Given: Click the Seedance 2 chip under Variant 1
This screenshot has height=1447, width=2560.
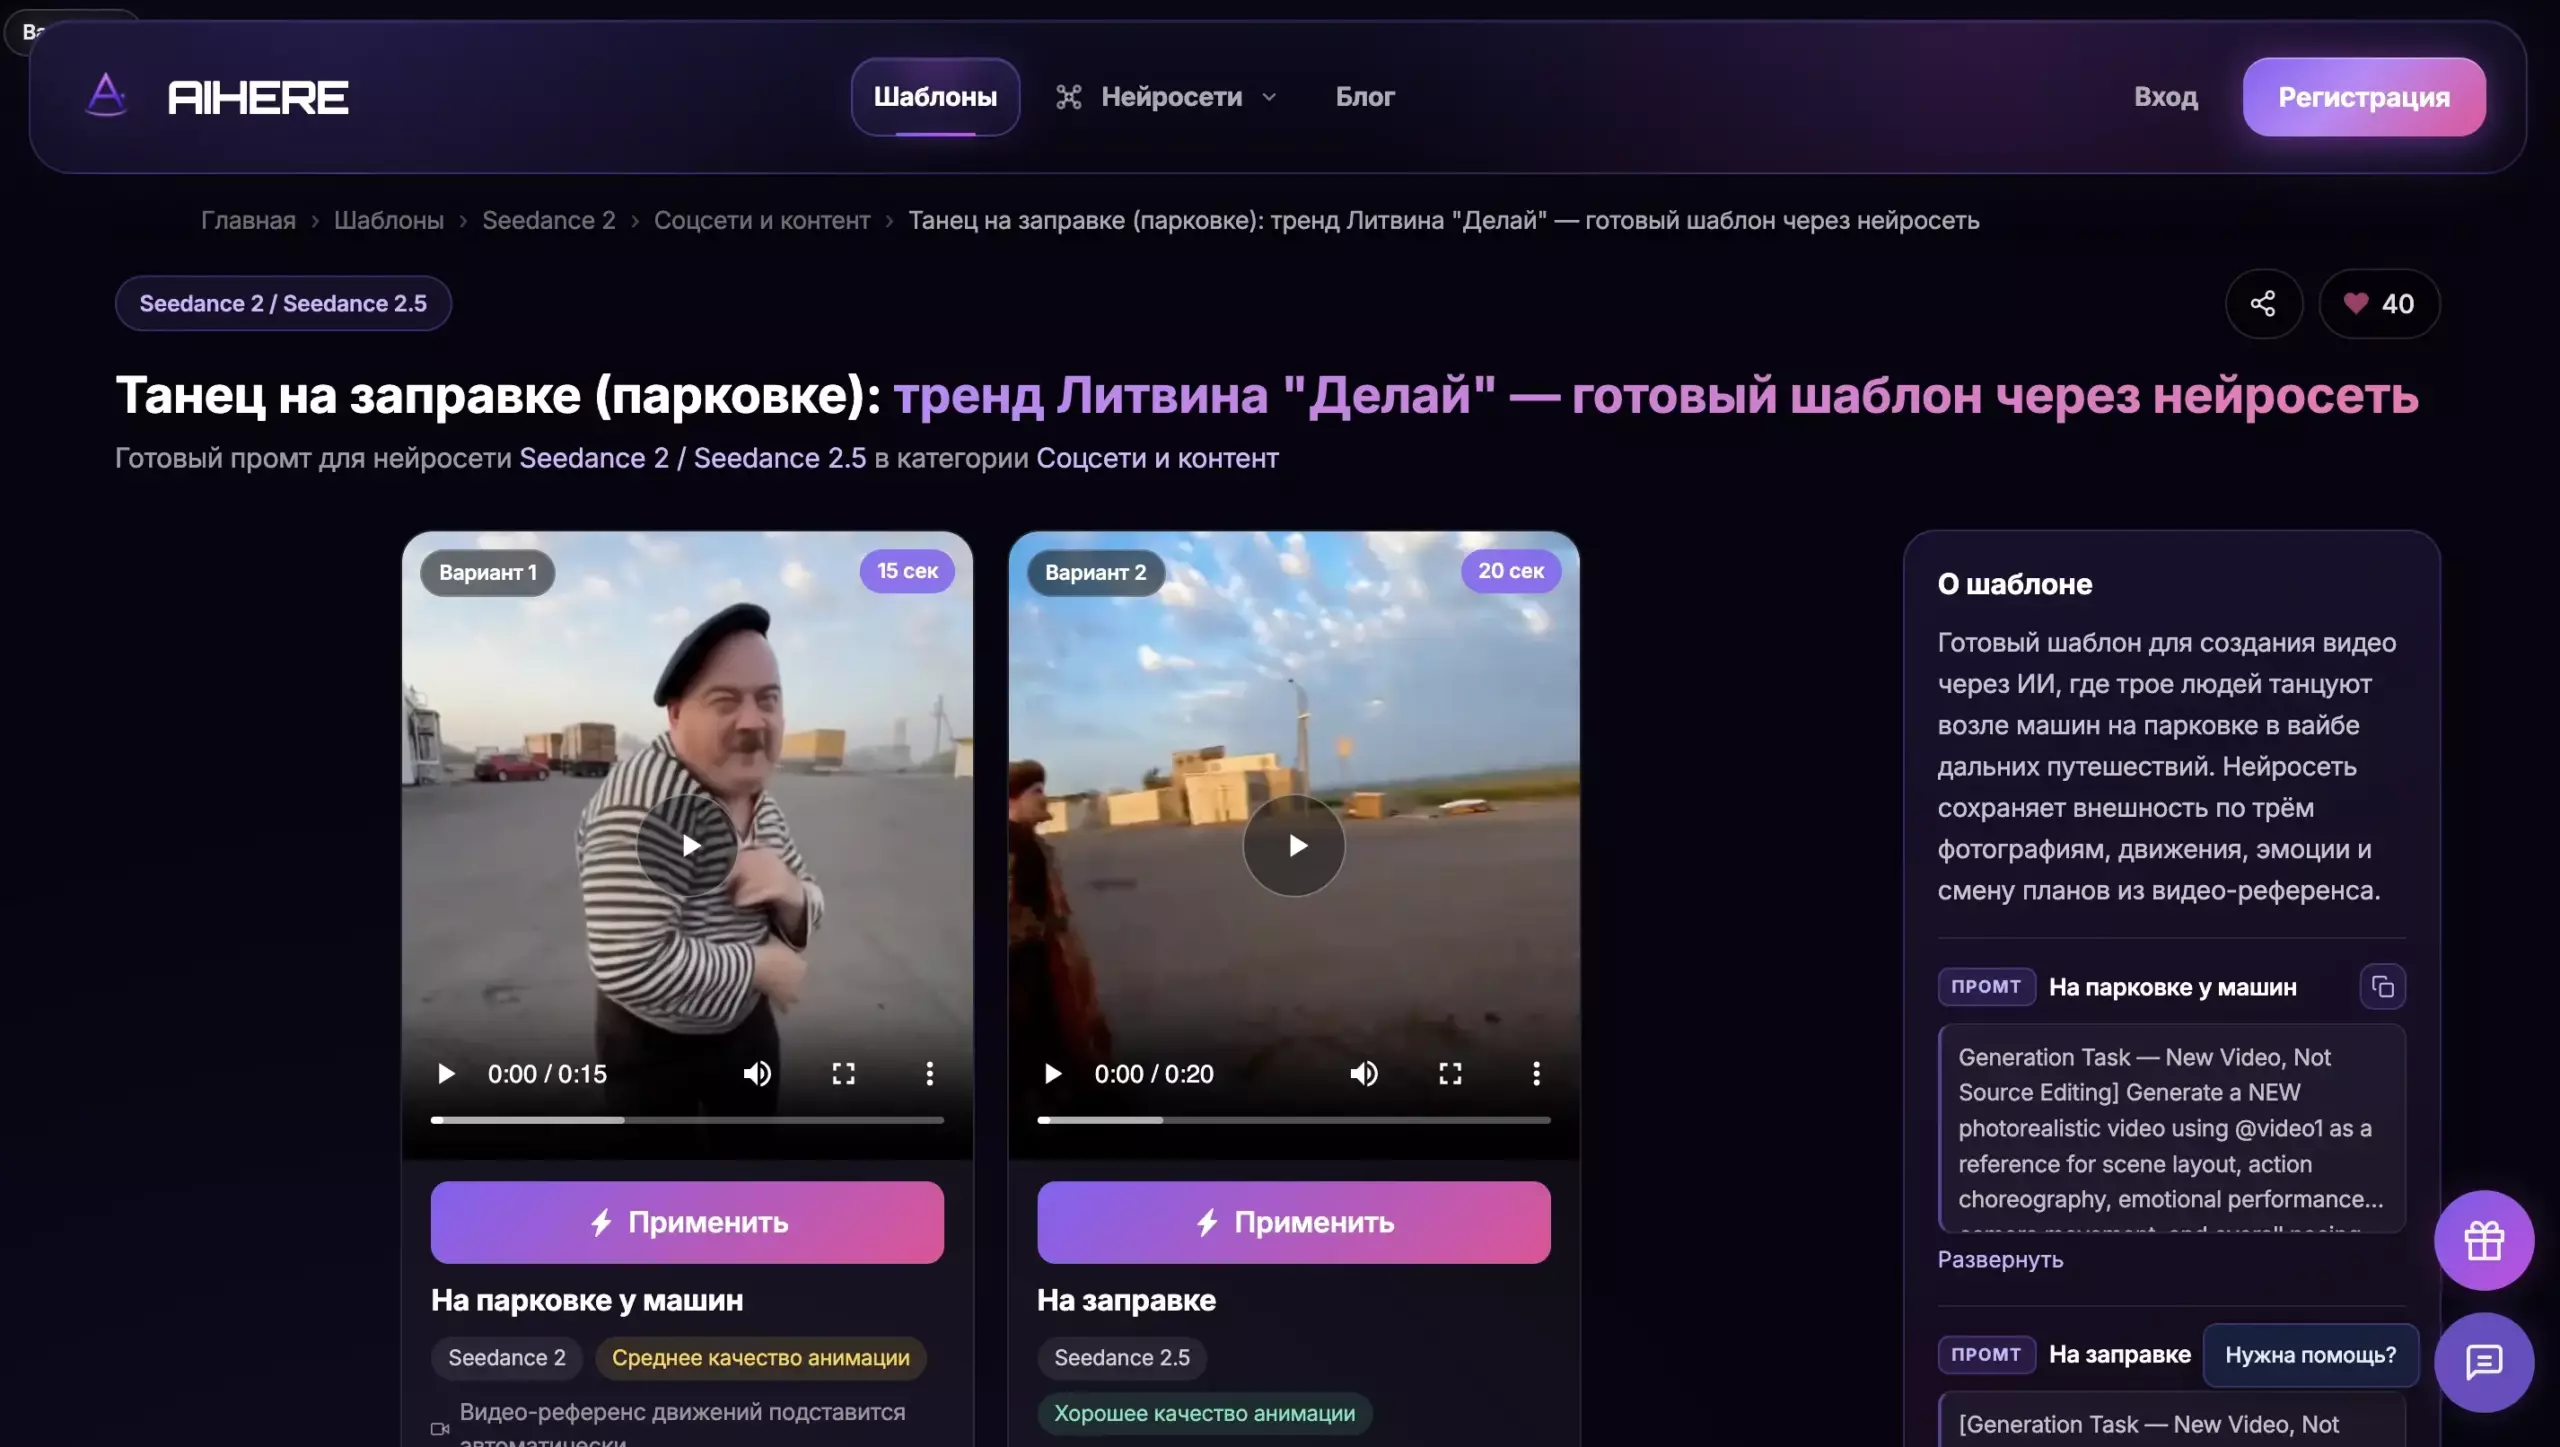Looking at the screenshot, I should [507, 1358].
